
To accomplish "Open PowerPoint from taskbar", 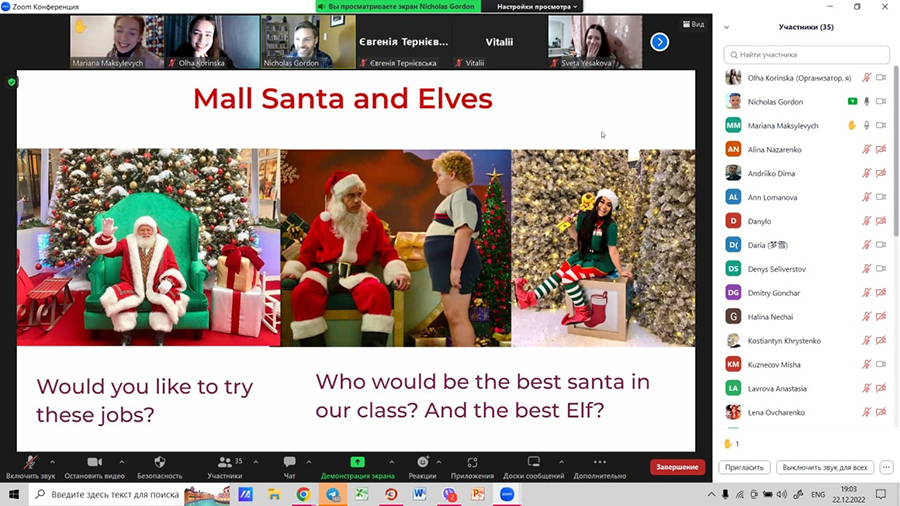I will pos(478,494).
